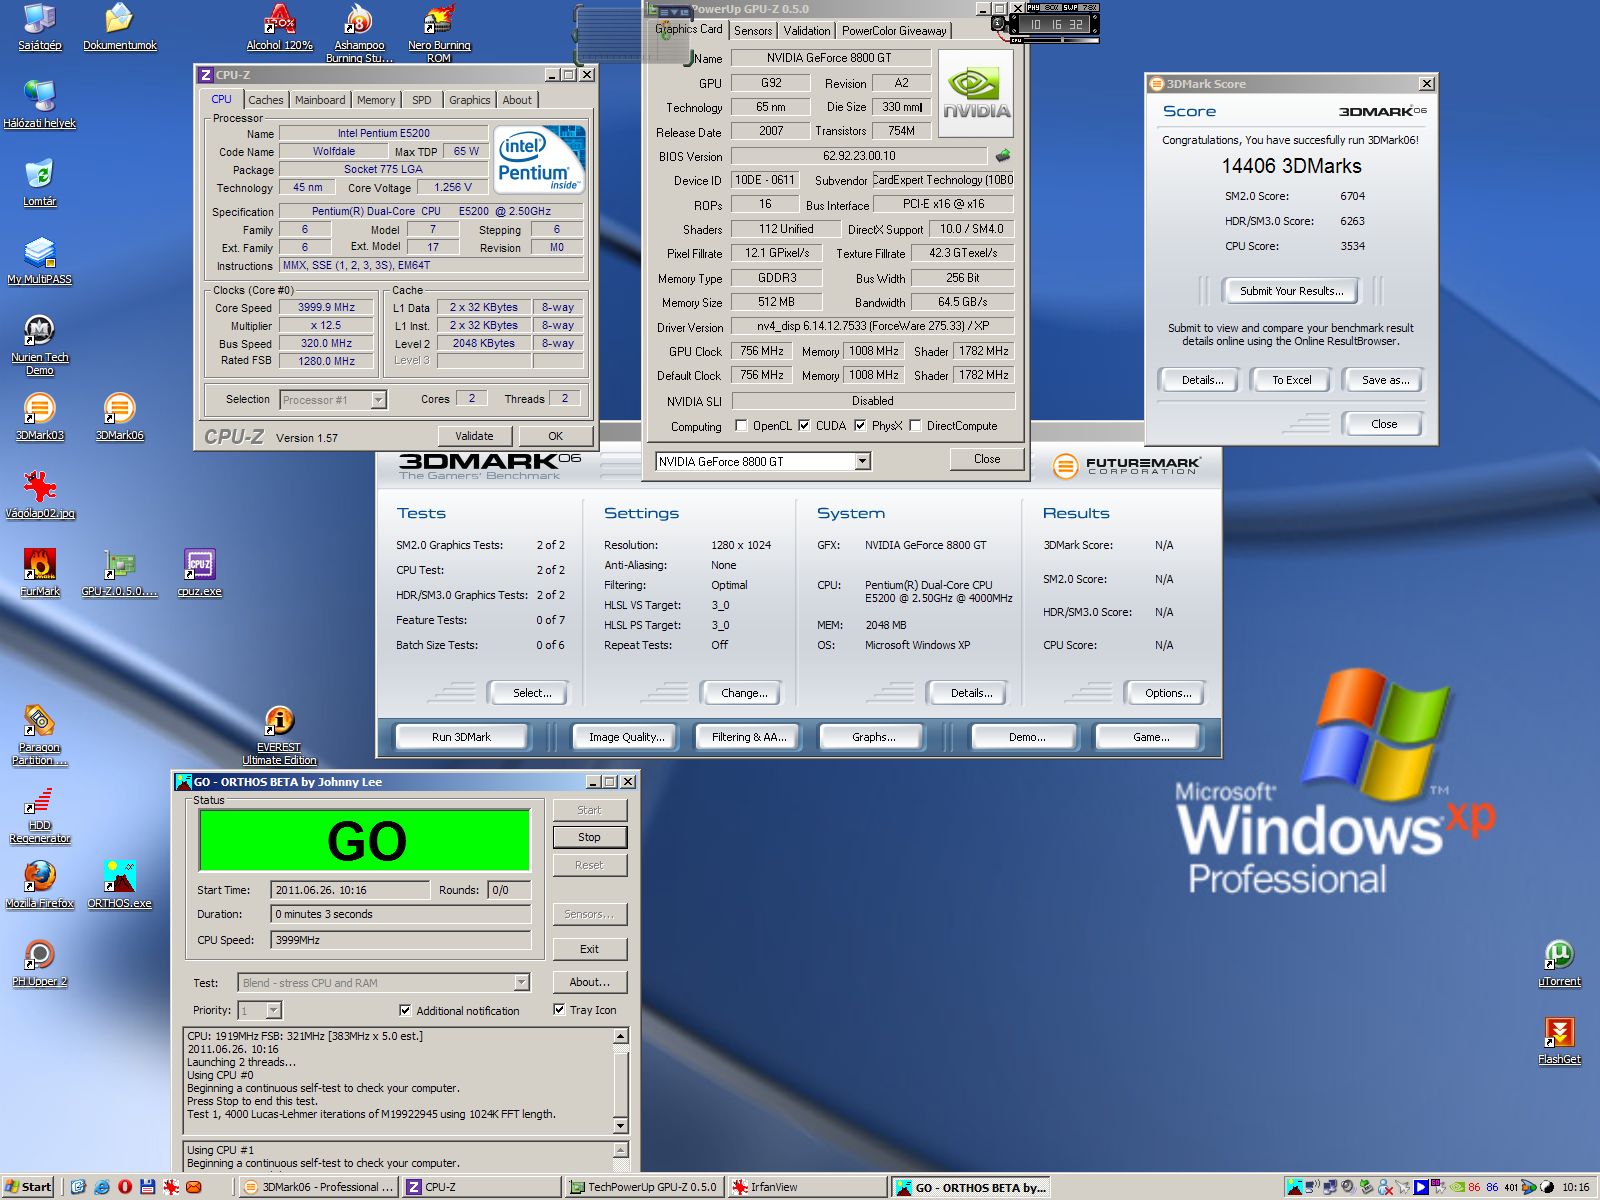
Task: Click the NVIDIA logo in GPU-Z
Action: [x=976, y=95]
